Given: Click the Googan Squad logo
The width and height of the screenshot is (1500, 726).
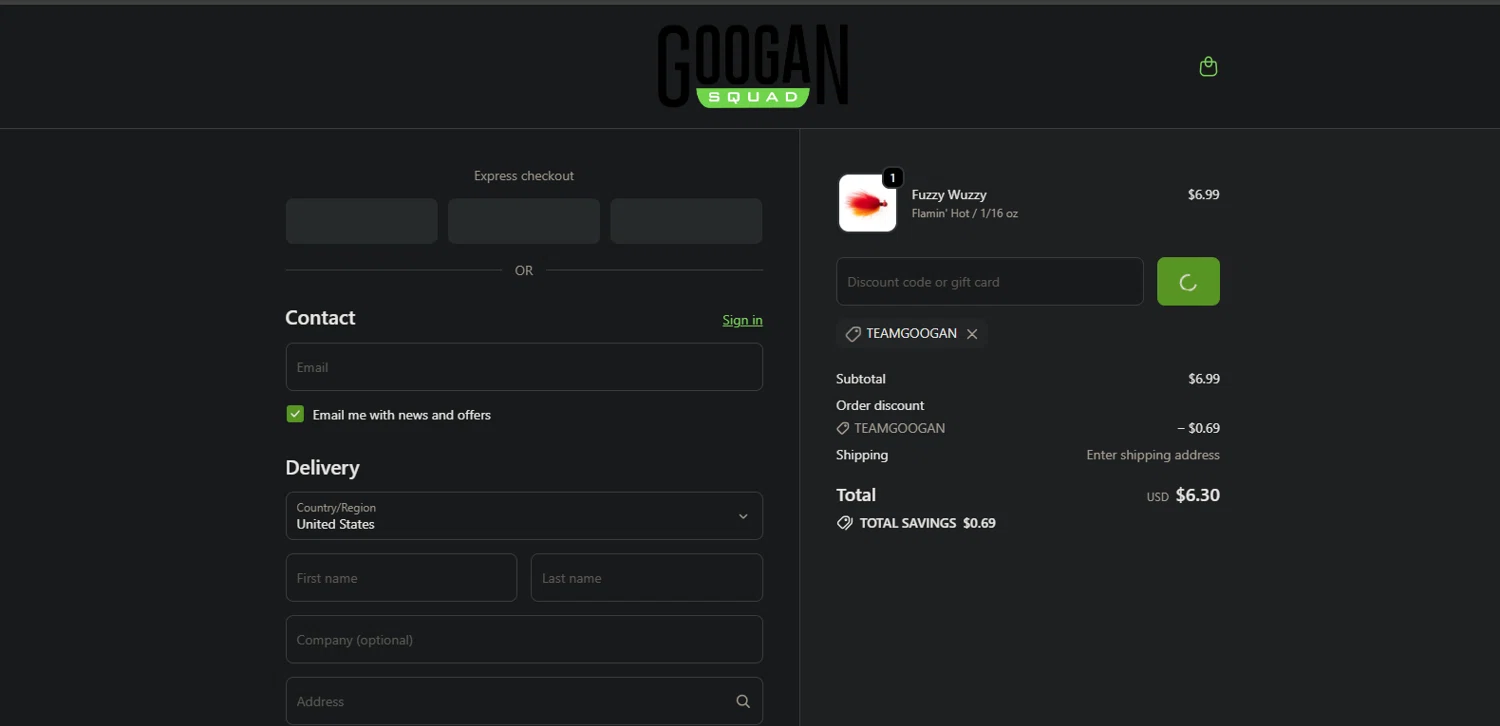Looking at the screenshot, I should tap(753, 66).
